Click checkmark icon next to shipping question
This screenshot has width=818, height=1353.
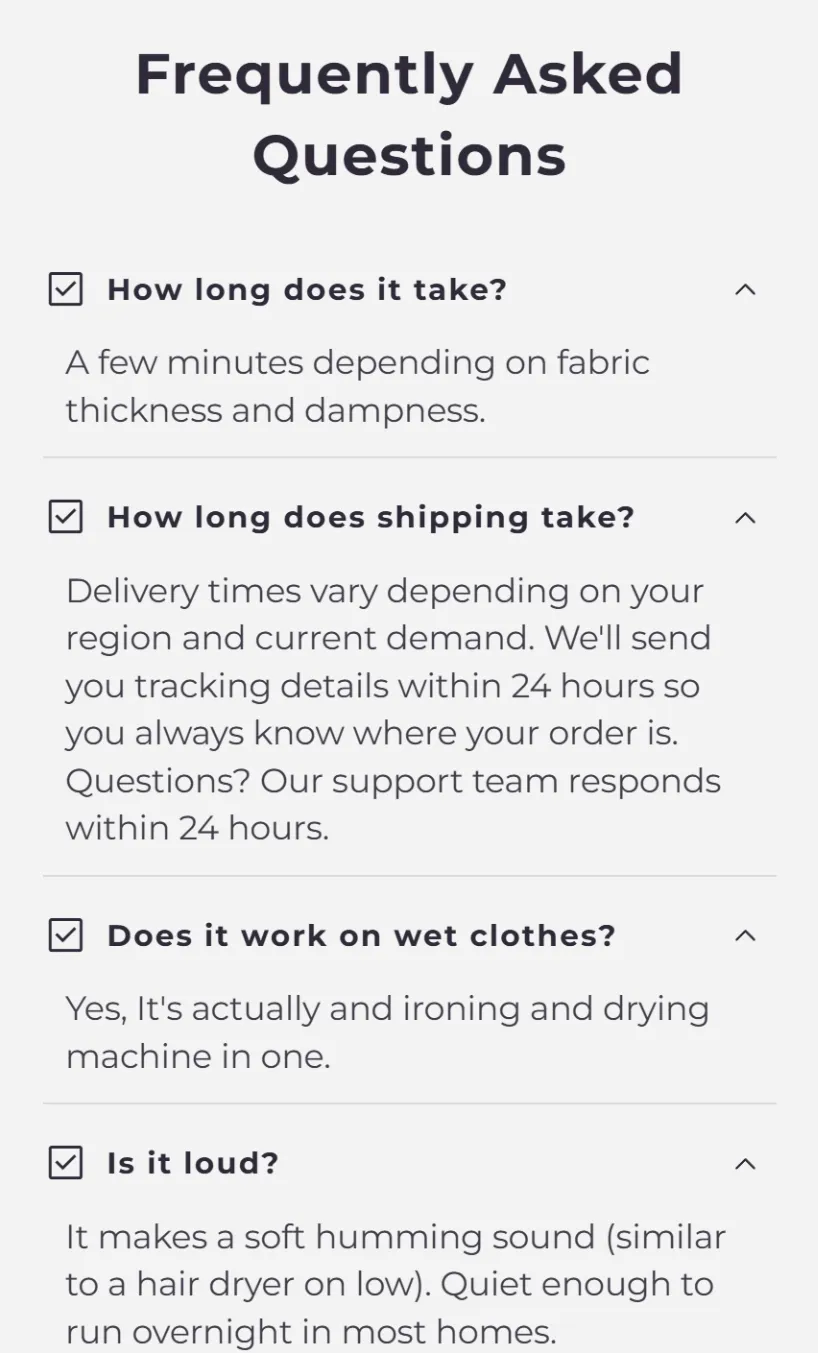(66, 517)
